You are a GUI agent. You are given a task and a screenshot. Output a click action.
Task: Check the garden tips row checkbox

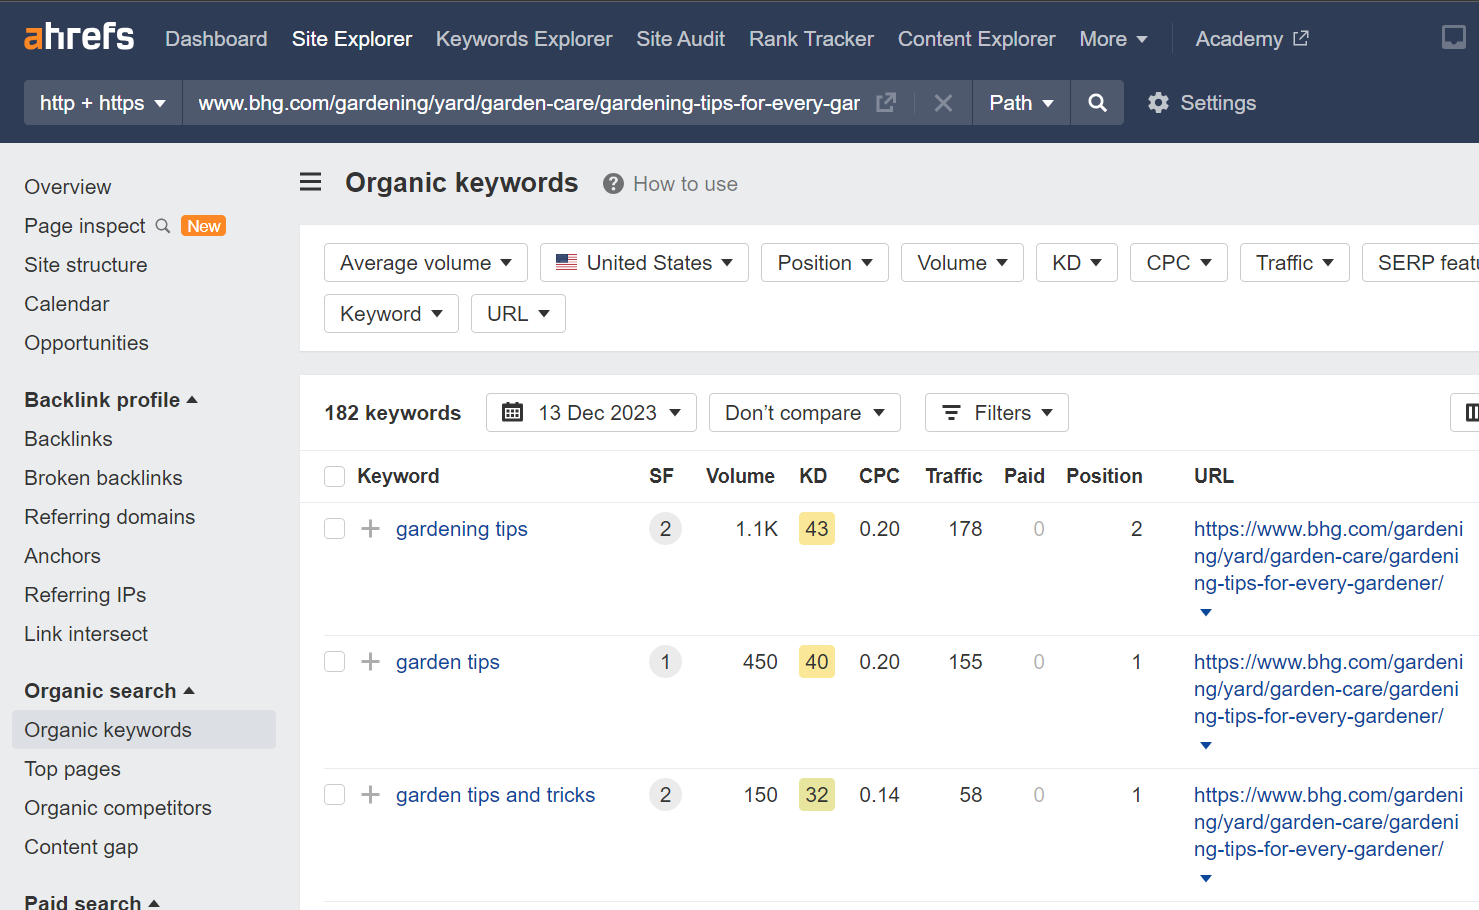[x=335, y=662]
